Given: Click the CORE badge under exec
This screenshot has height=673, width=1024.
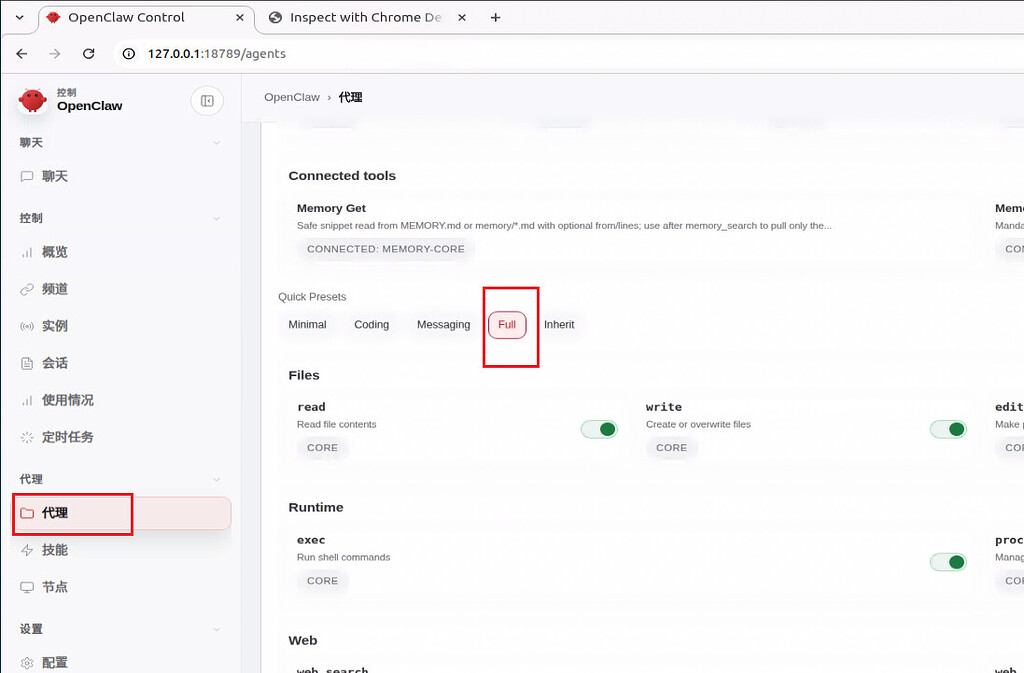Looking at the screenshot, I should pos(323,581).
